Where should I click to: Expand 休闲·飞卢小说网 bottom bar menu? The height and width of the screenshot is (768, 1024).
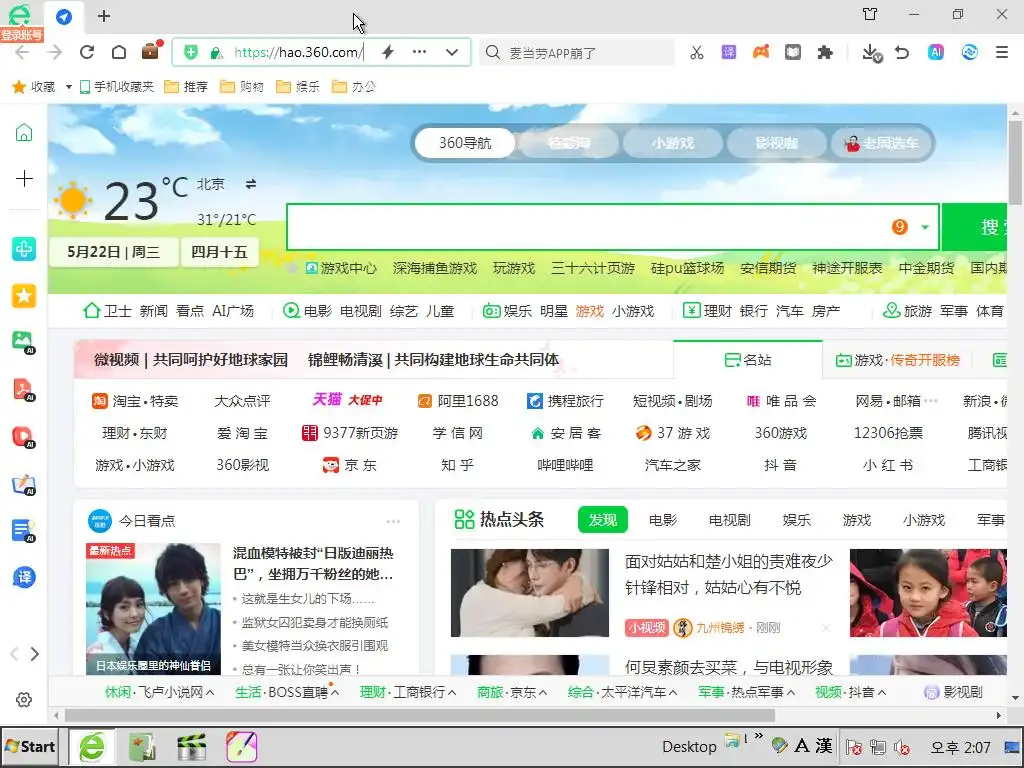tap(159, 692)
